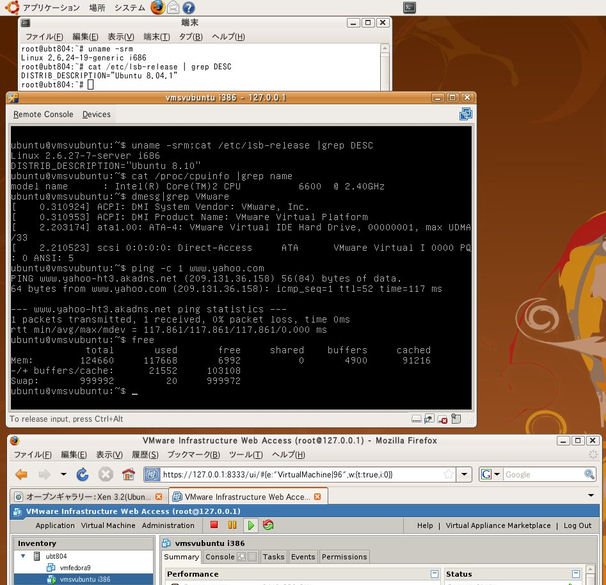Power off VM with red stop button
Screen dimensions: 606x585
214,525
